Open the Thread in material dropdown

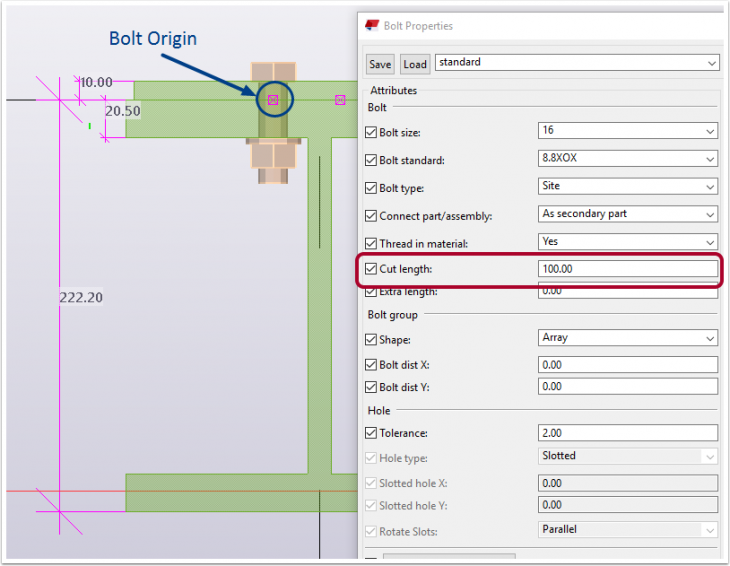[628, 242]
